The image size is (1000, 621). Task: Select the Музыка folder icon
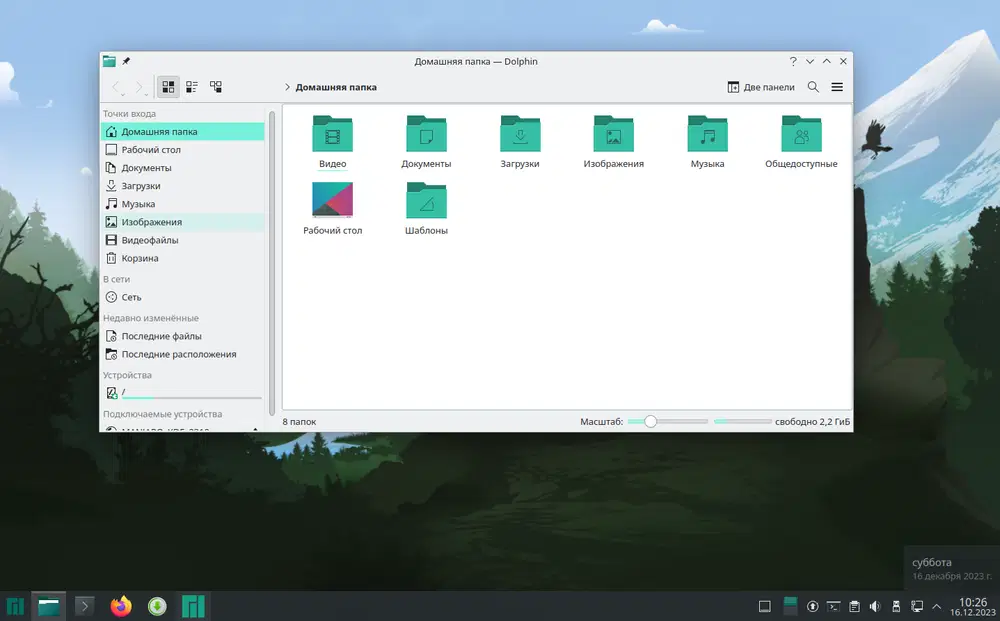pyautogui.click(x=707, y=133)
